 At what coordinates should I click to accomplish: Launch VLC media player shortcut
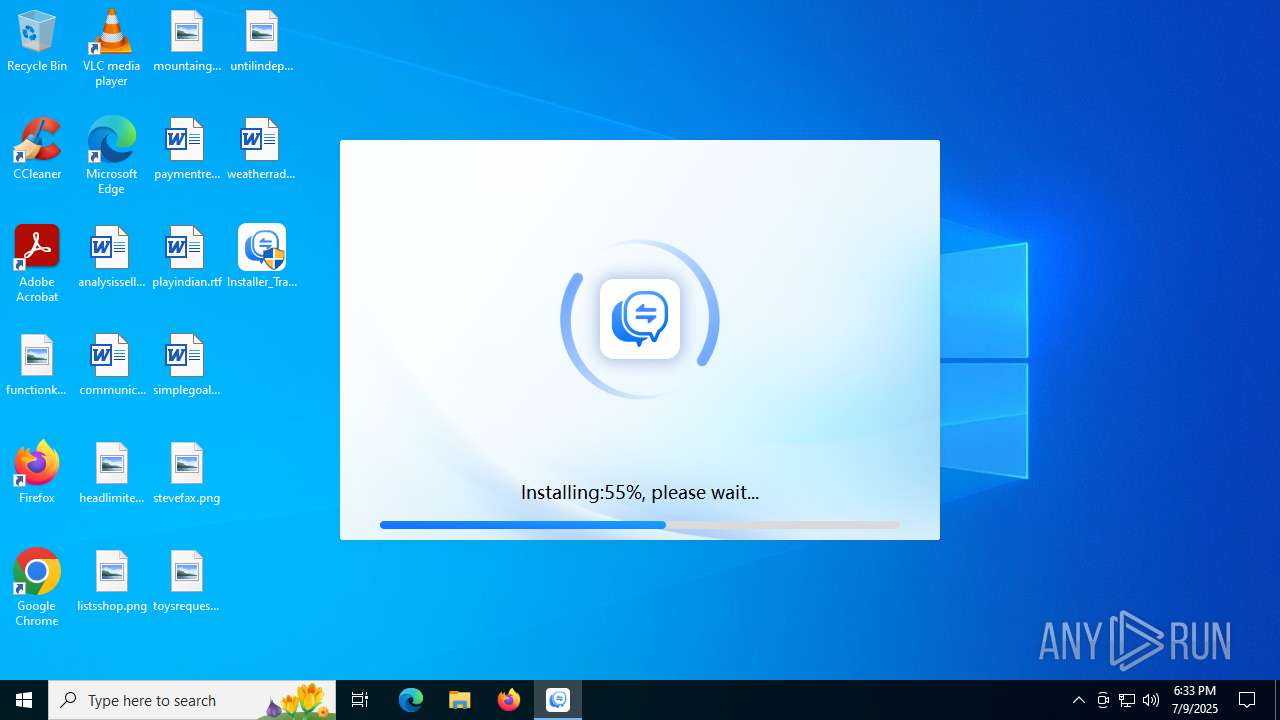click(x=111, y=48)
